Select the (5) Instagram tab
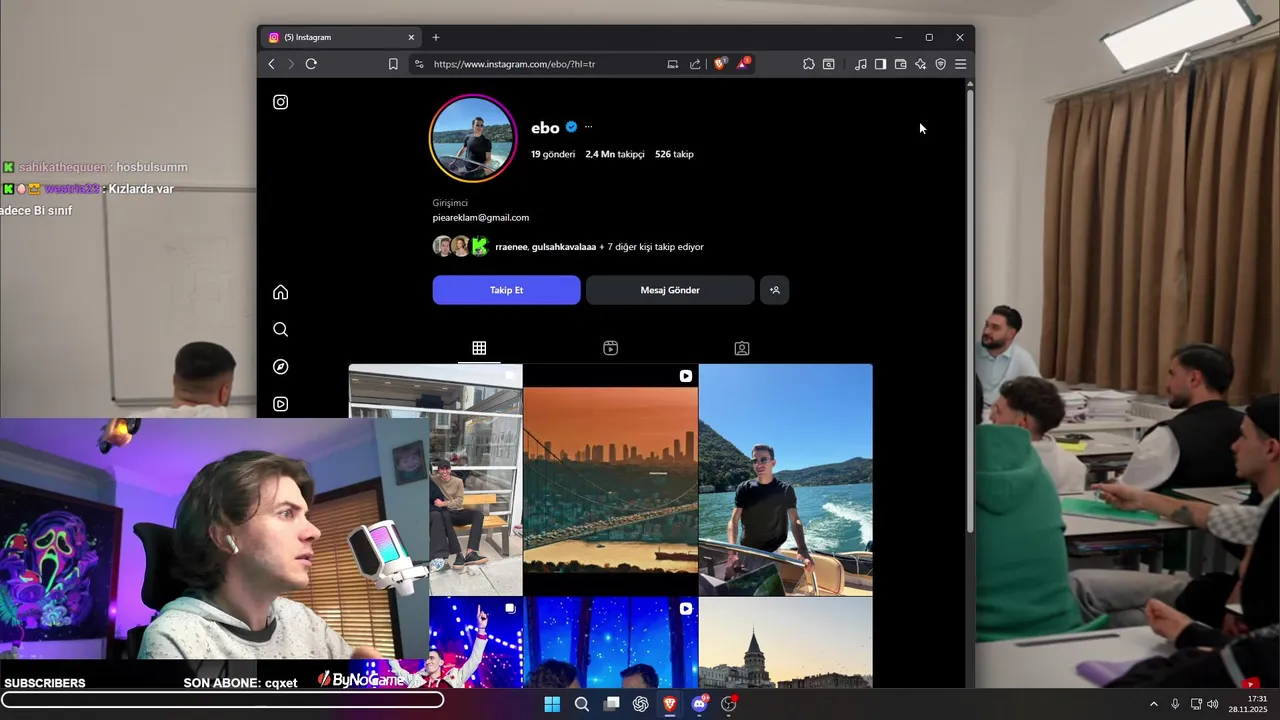The image size is (1280, 720). (340, 37)
